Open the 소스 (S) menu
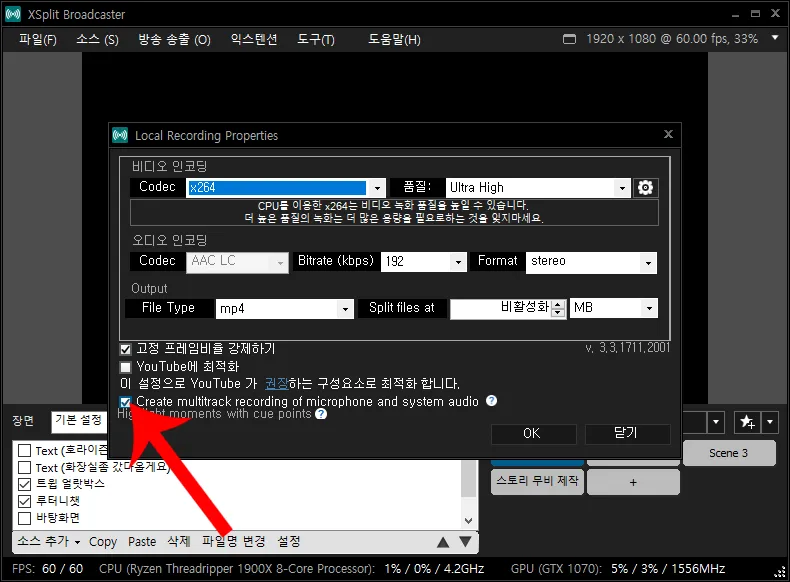The height and width of the screenshot is (582, 790). tap(97, 39)
